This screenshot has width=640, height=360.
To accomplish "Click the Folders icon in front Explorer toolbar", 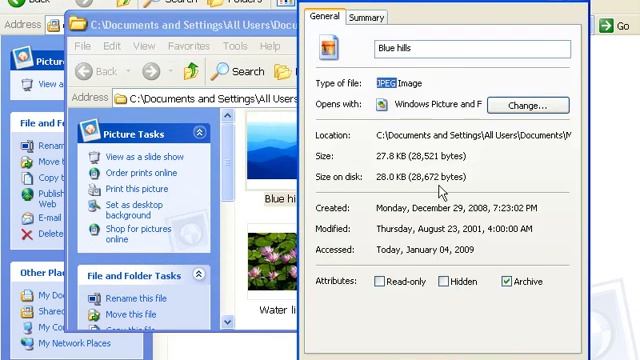I will click(x=282, y=72).
